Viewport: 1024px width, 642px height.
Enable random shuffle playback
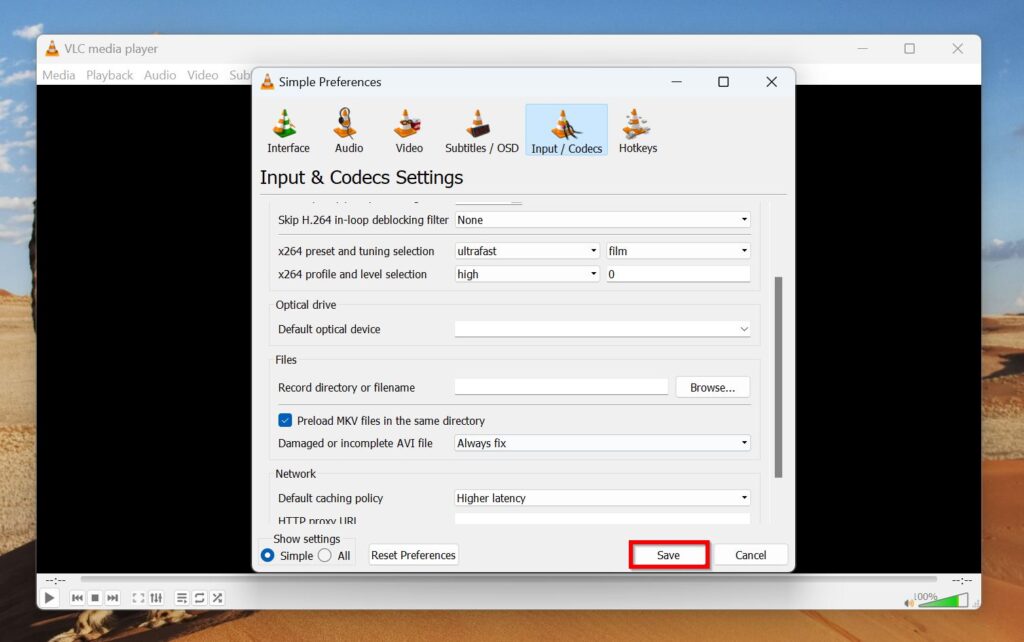pyautogui.click(x=216, y=597)
